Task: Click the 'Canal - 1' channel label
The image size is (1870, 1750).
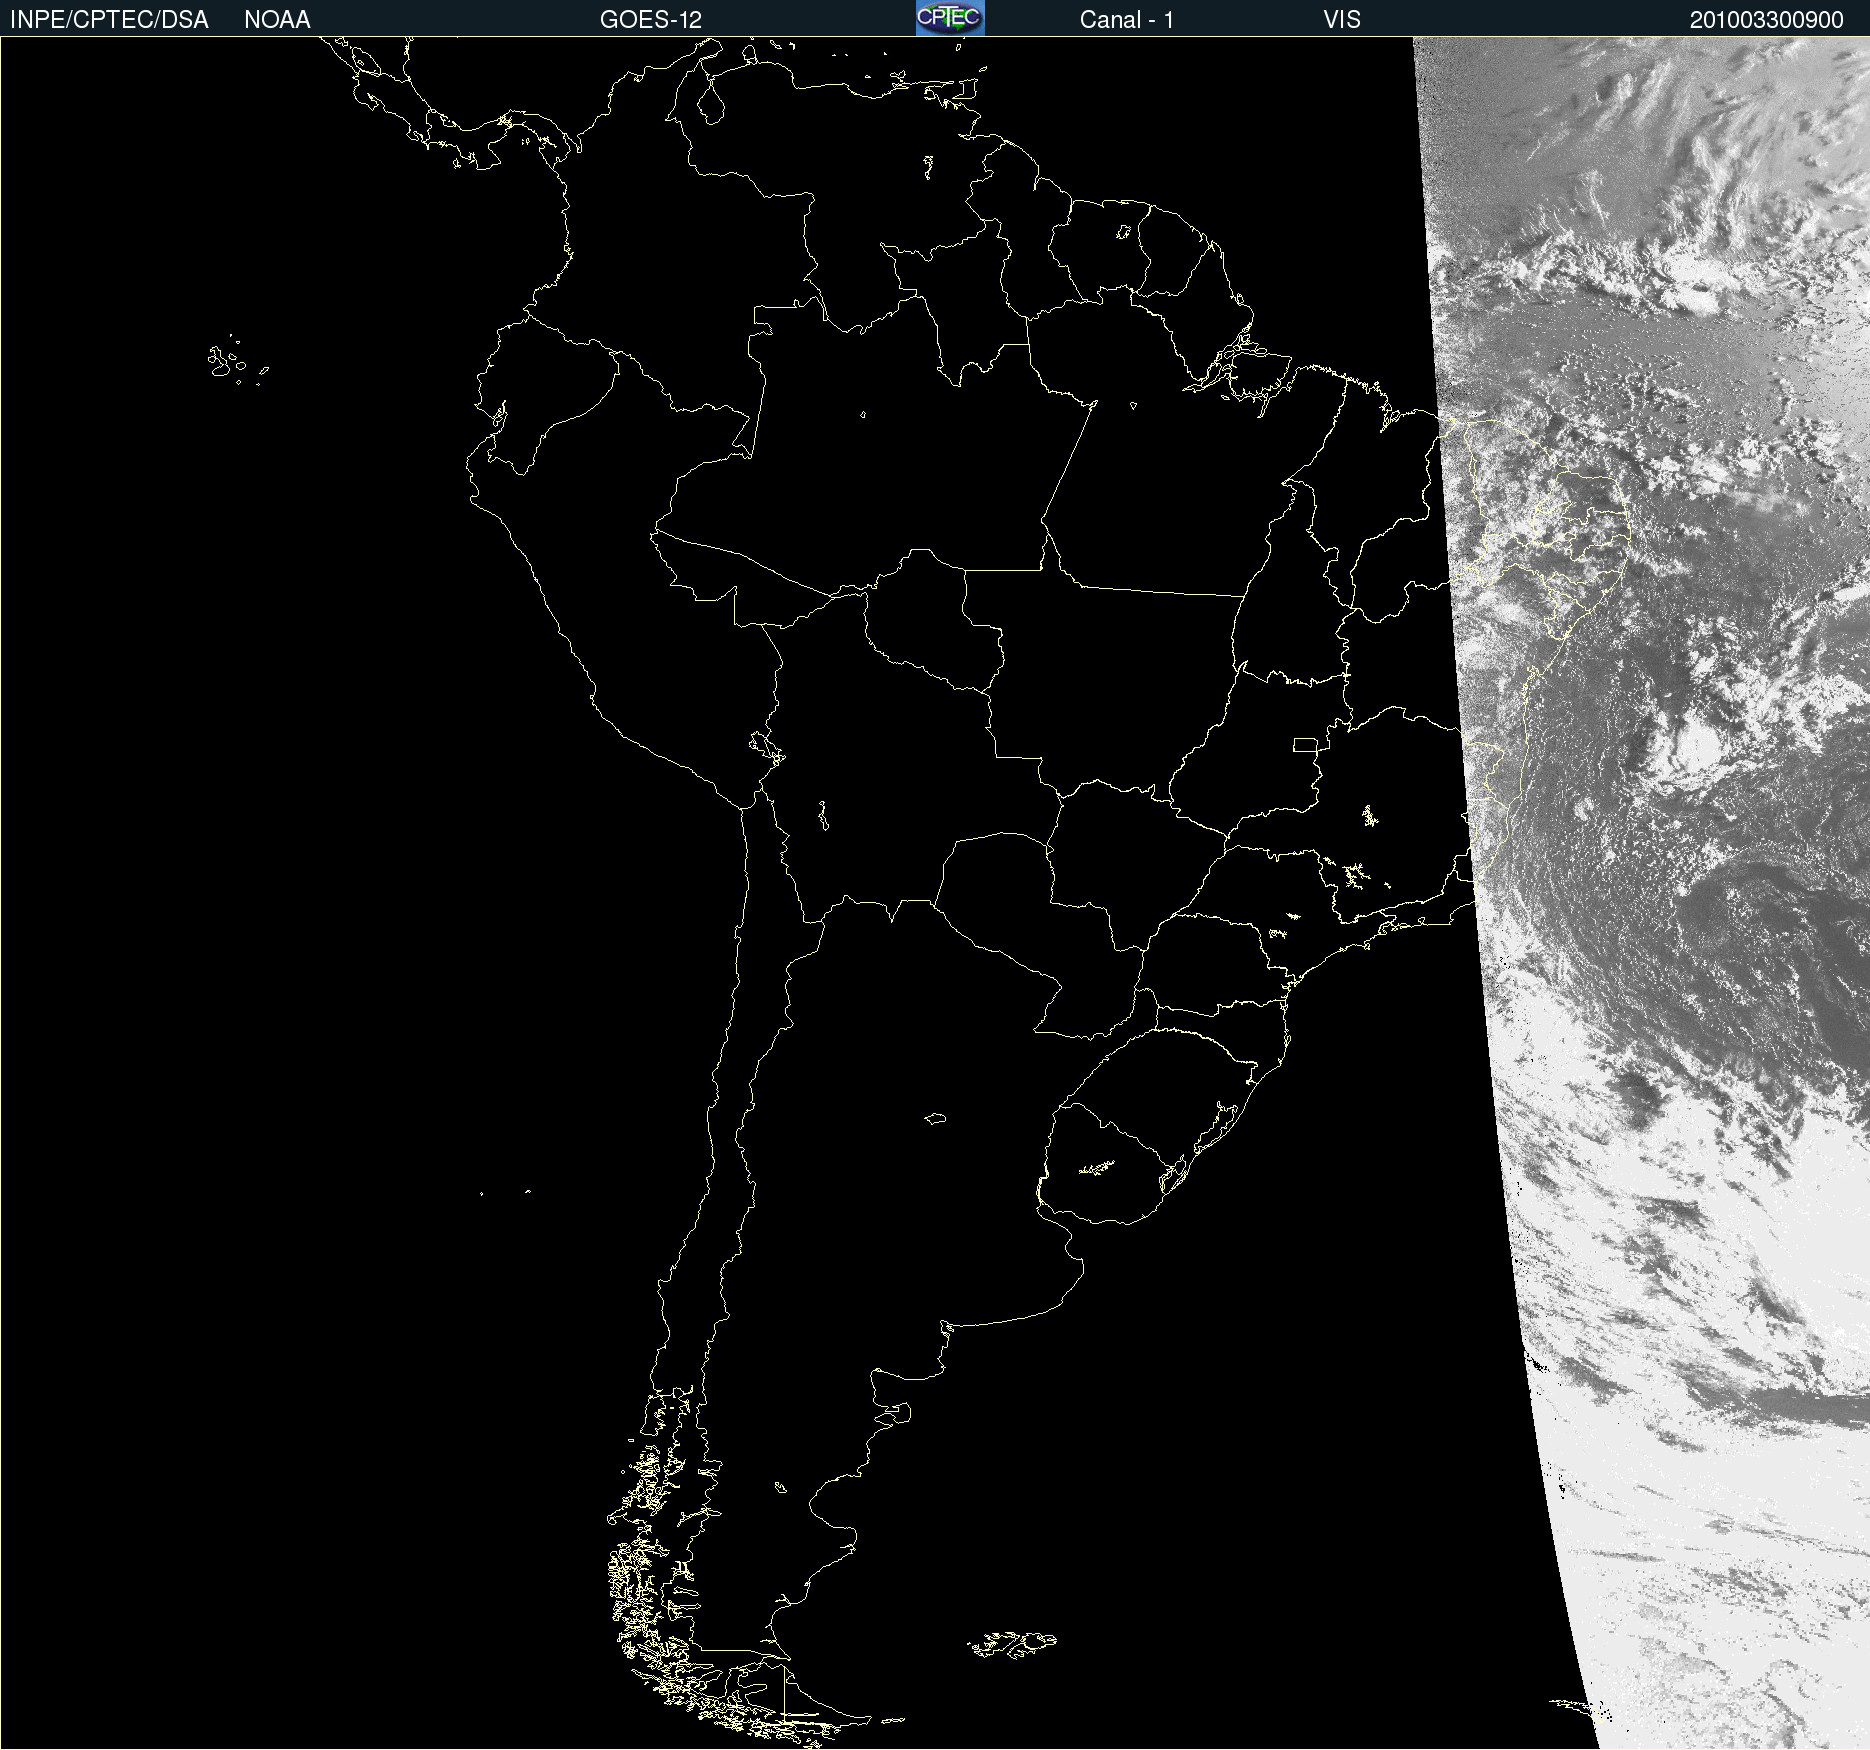Action: click(x=1127, y=20)
